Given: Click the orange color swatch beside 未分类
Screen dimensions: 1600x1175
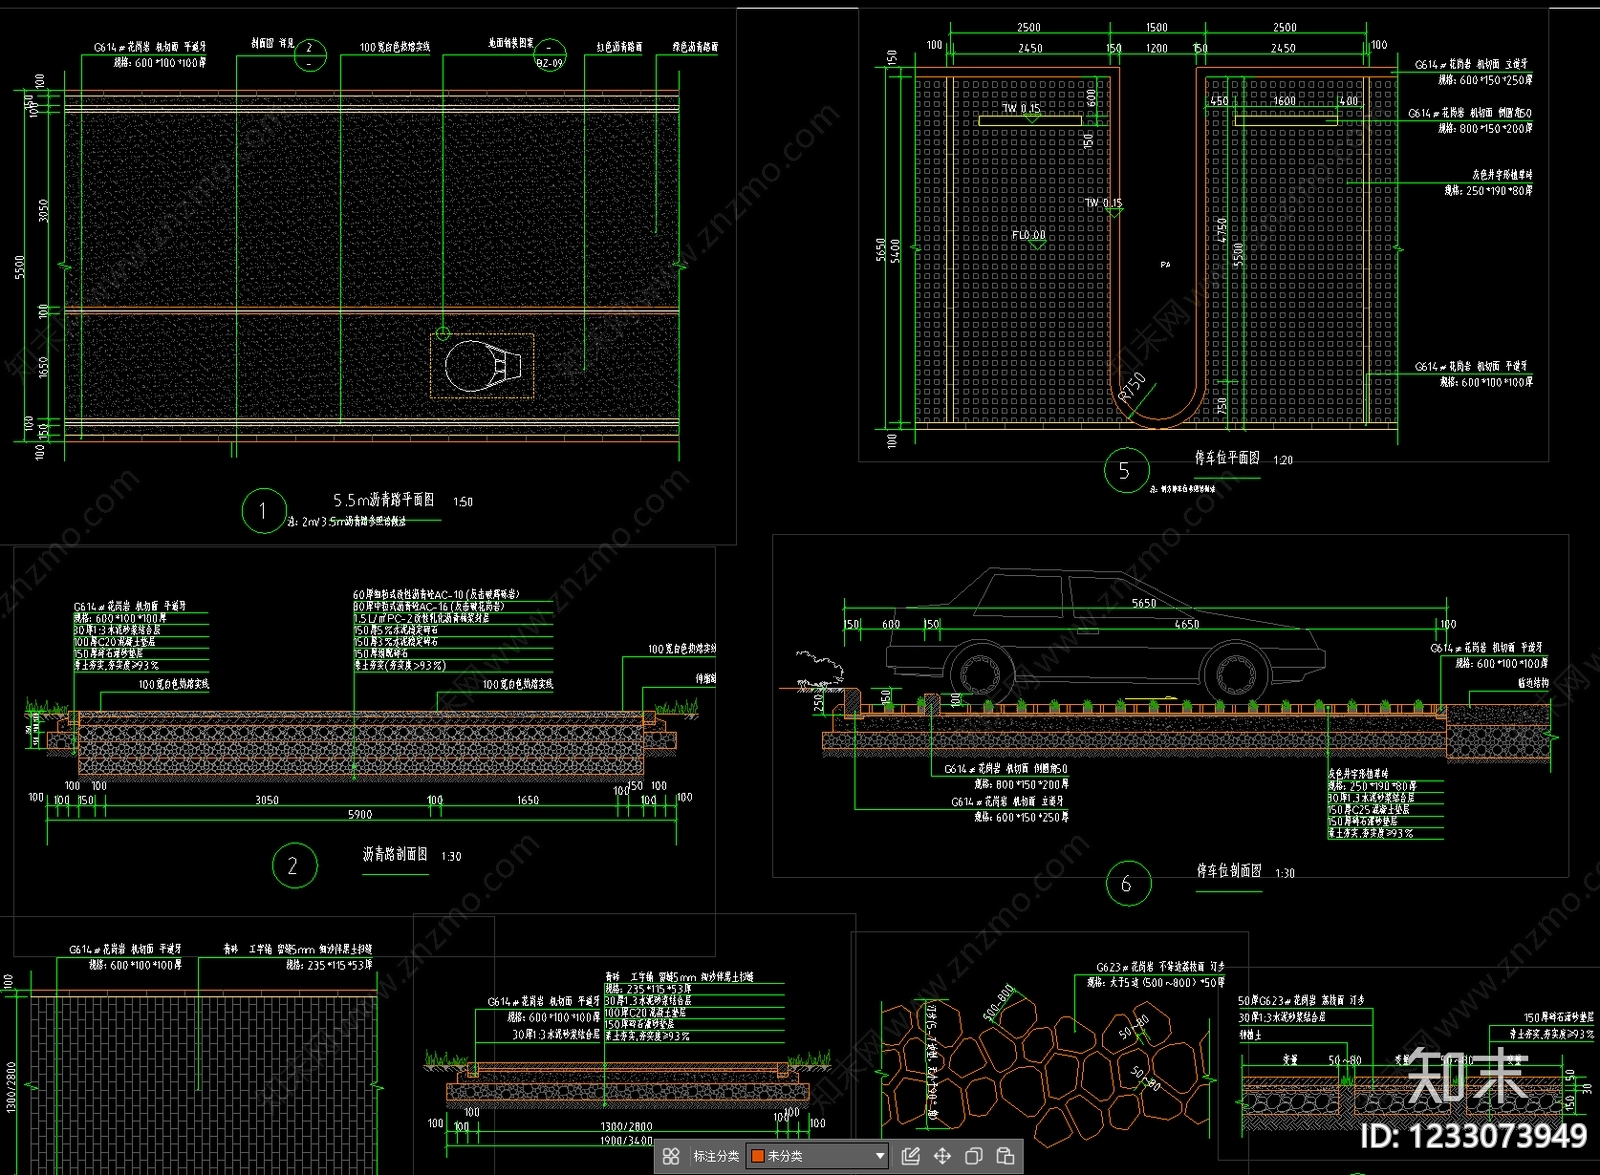Looking at the screenshot, I should [758, 1156].
